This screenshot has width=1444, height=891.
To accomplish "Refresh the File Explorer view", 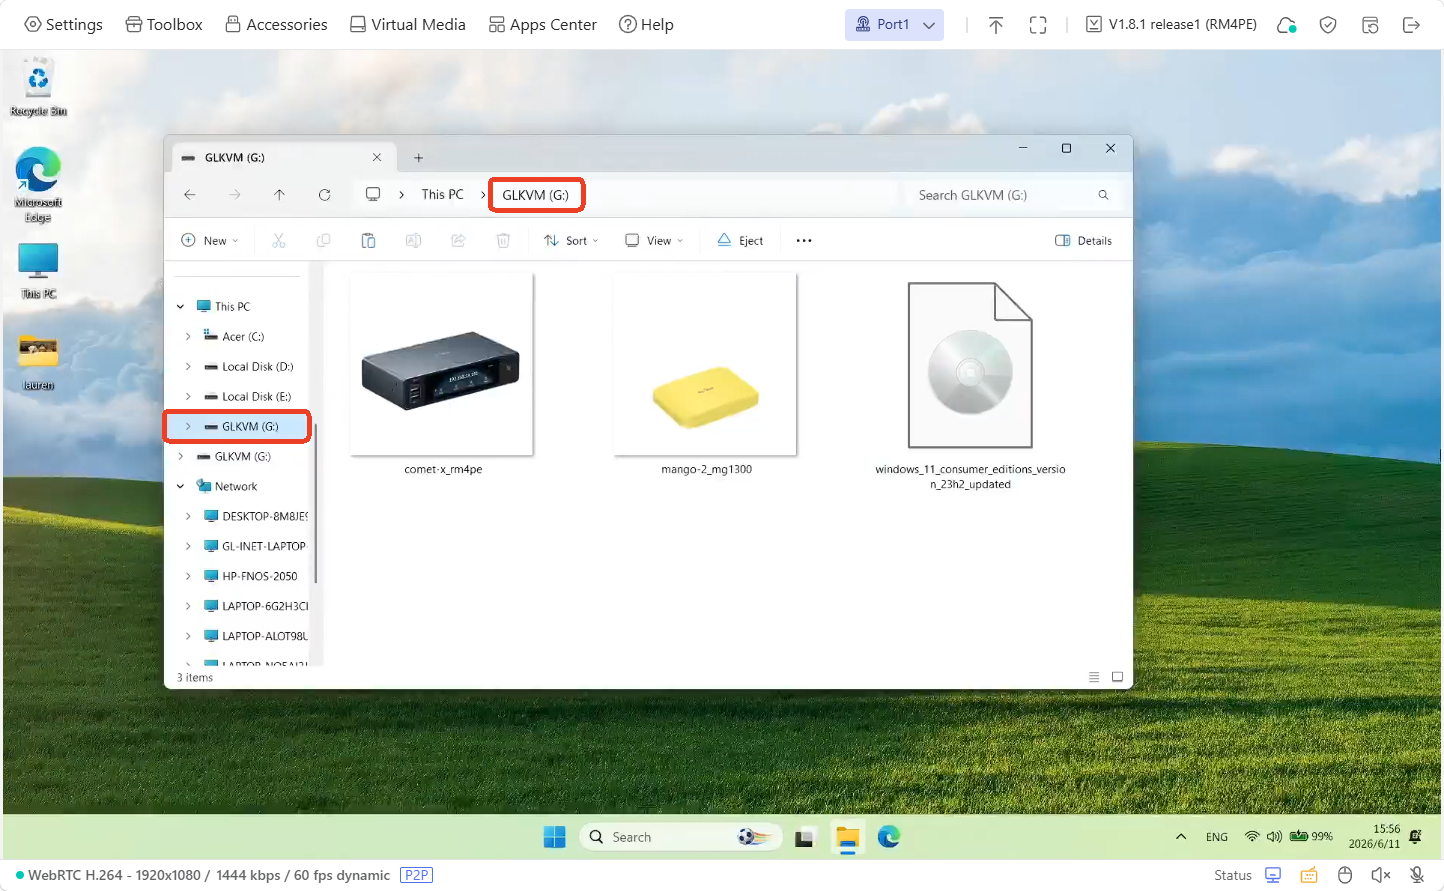I will (x=324, y=194).
